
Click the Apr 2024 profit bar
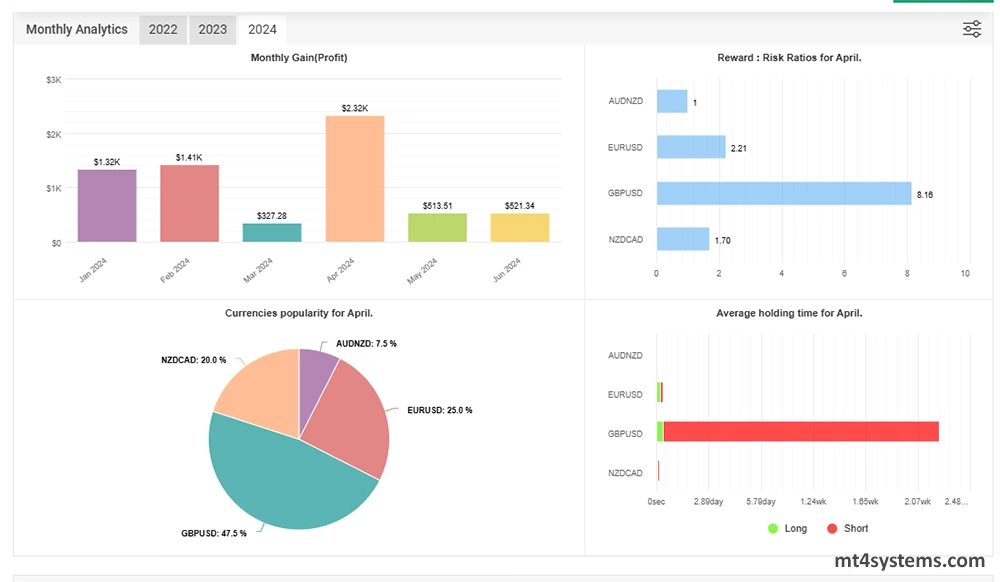[x=355, y=178]
